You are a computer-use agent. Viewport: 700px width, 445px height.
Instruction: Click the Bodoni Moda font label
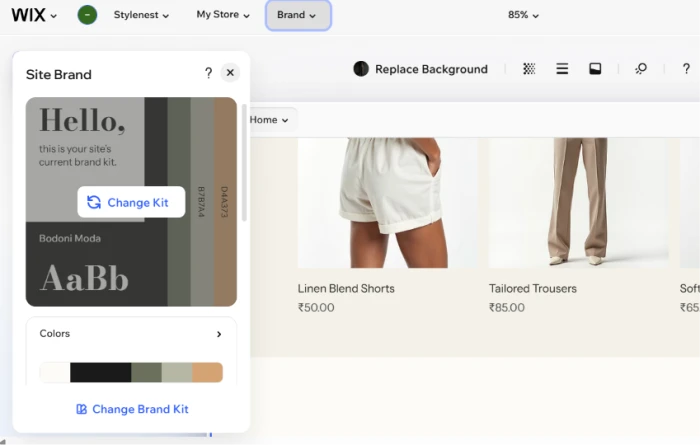(70, 238)
